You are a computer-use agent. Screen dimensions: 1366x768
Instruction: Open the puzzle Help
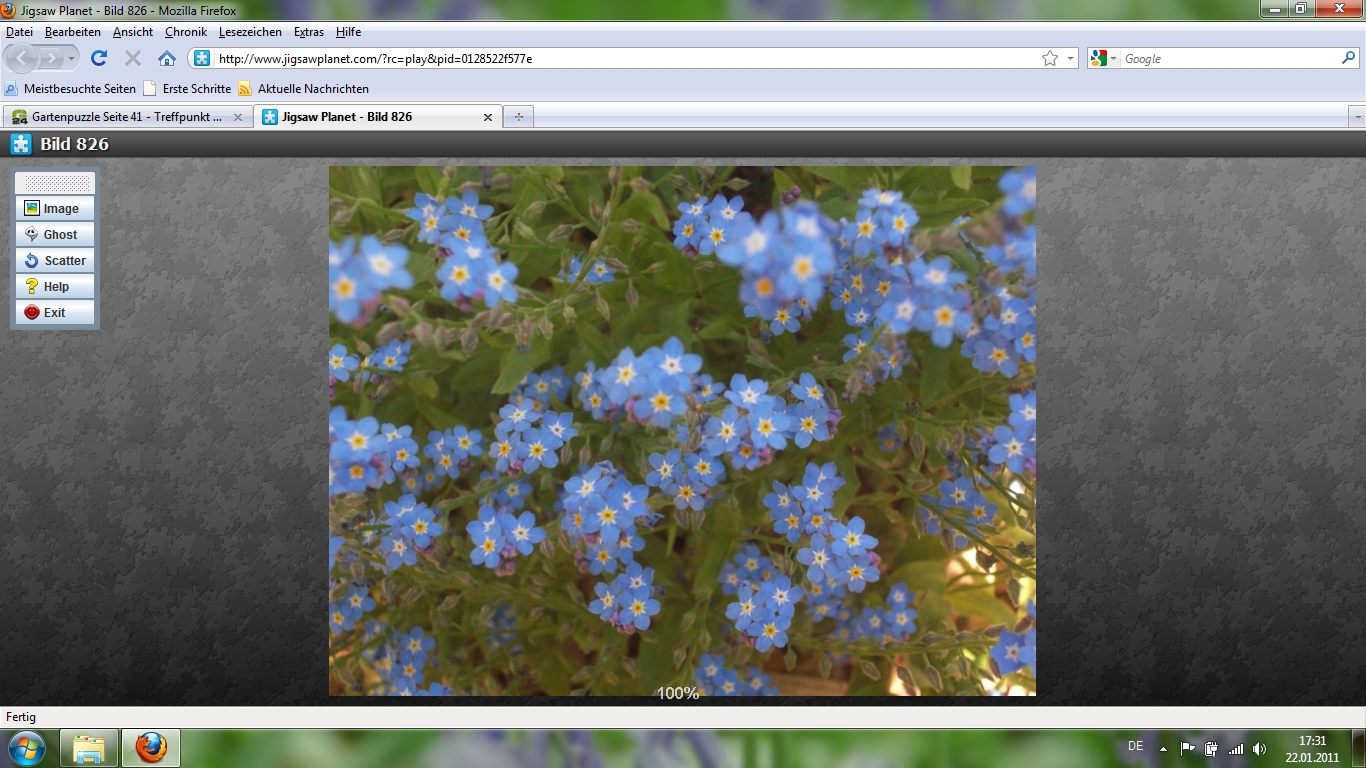pos(55,286)
